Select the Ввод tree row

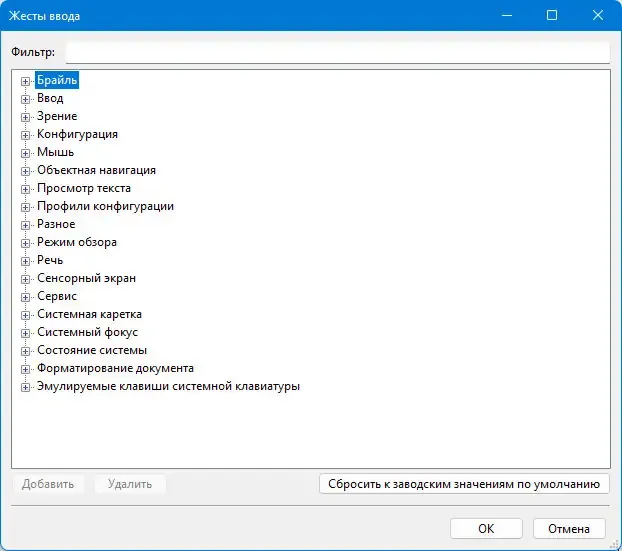[50, 98]
